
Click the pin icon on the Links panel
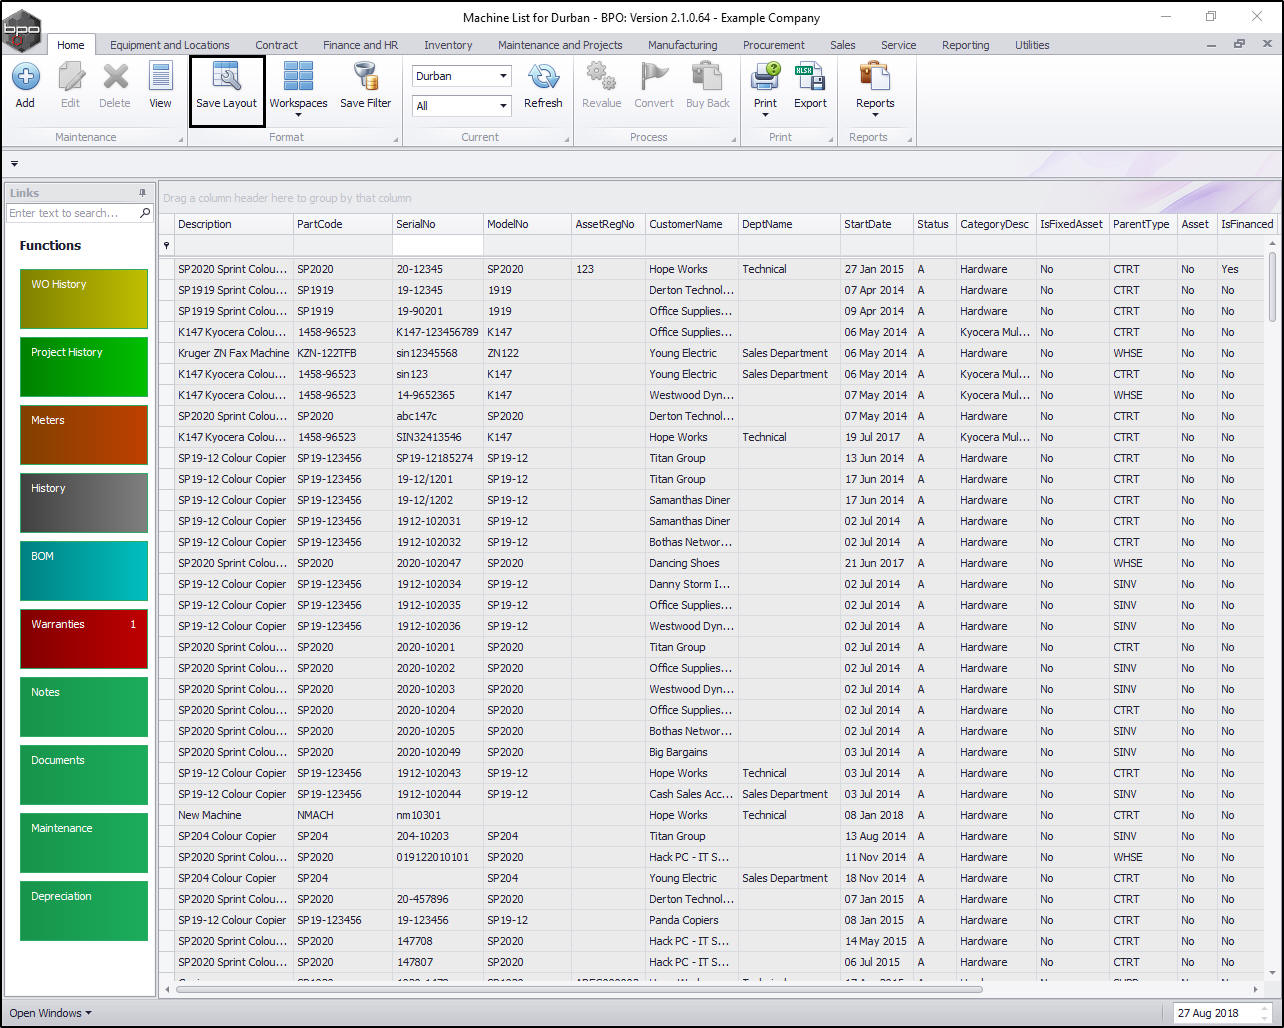[x=142, y=193]
